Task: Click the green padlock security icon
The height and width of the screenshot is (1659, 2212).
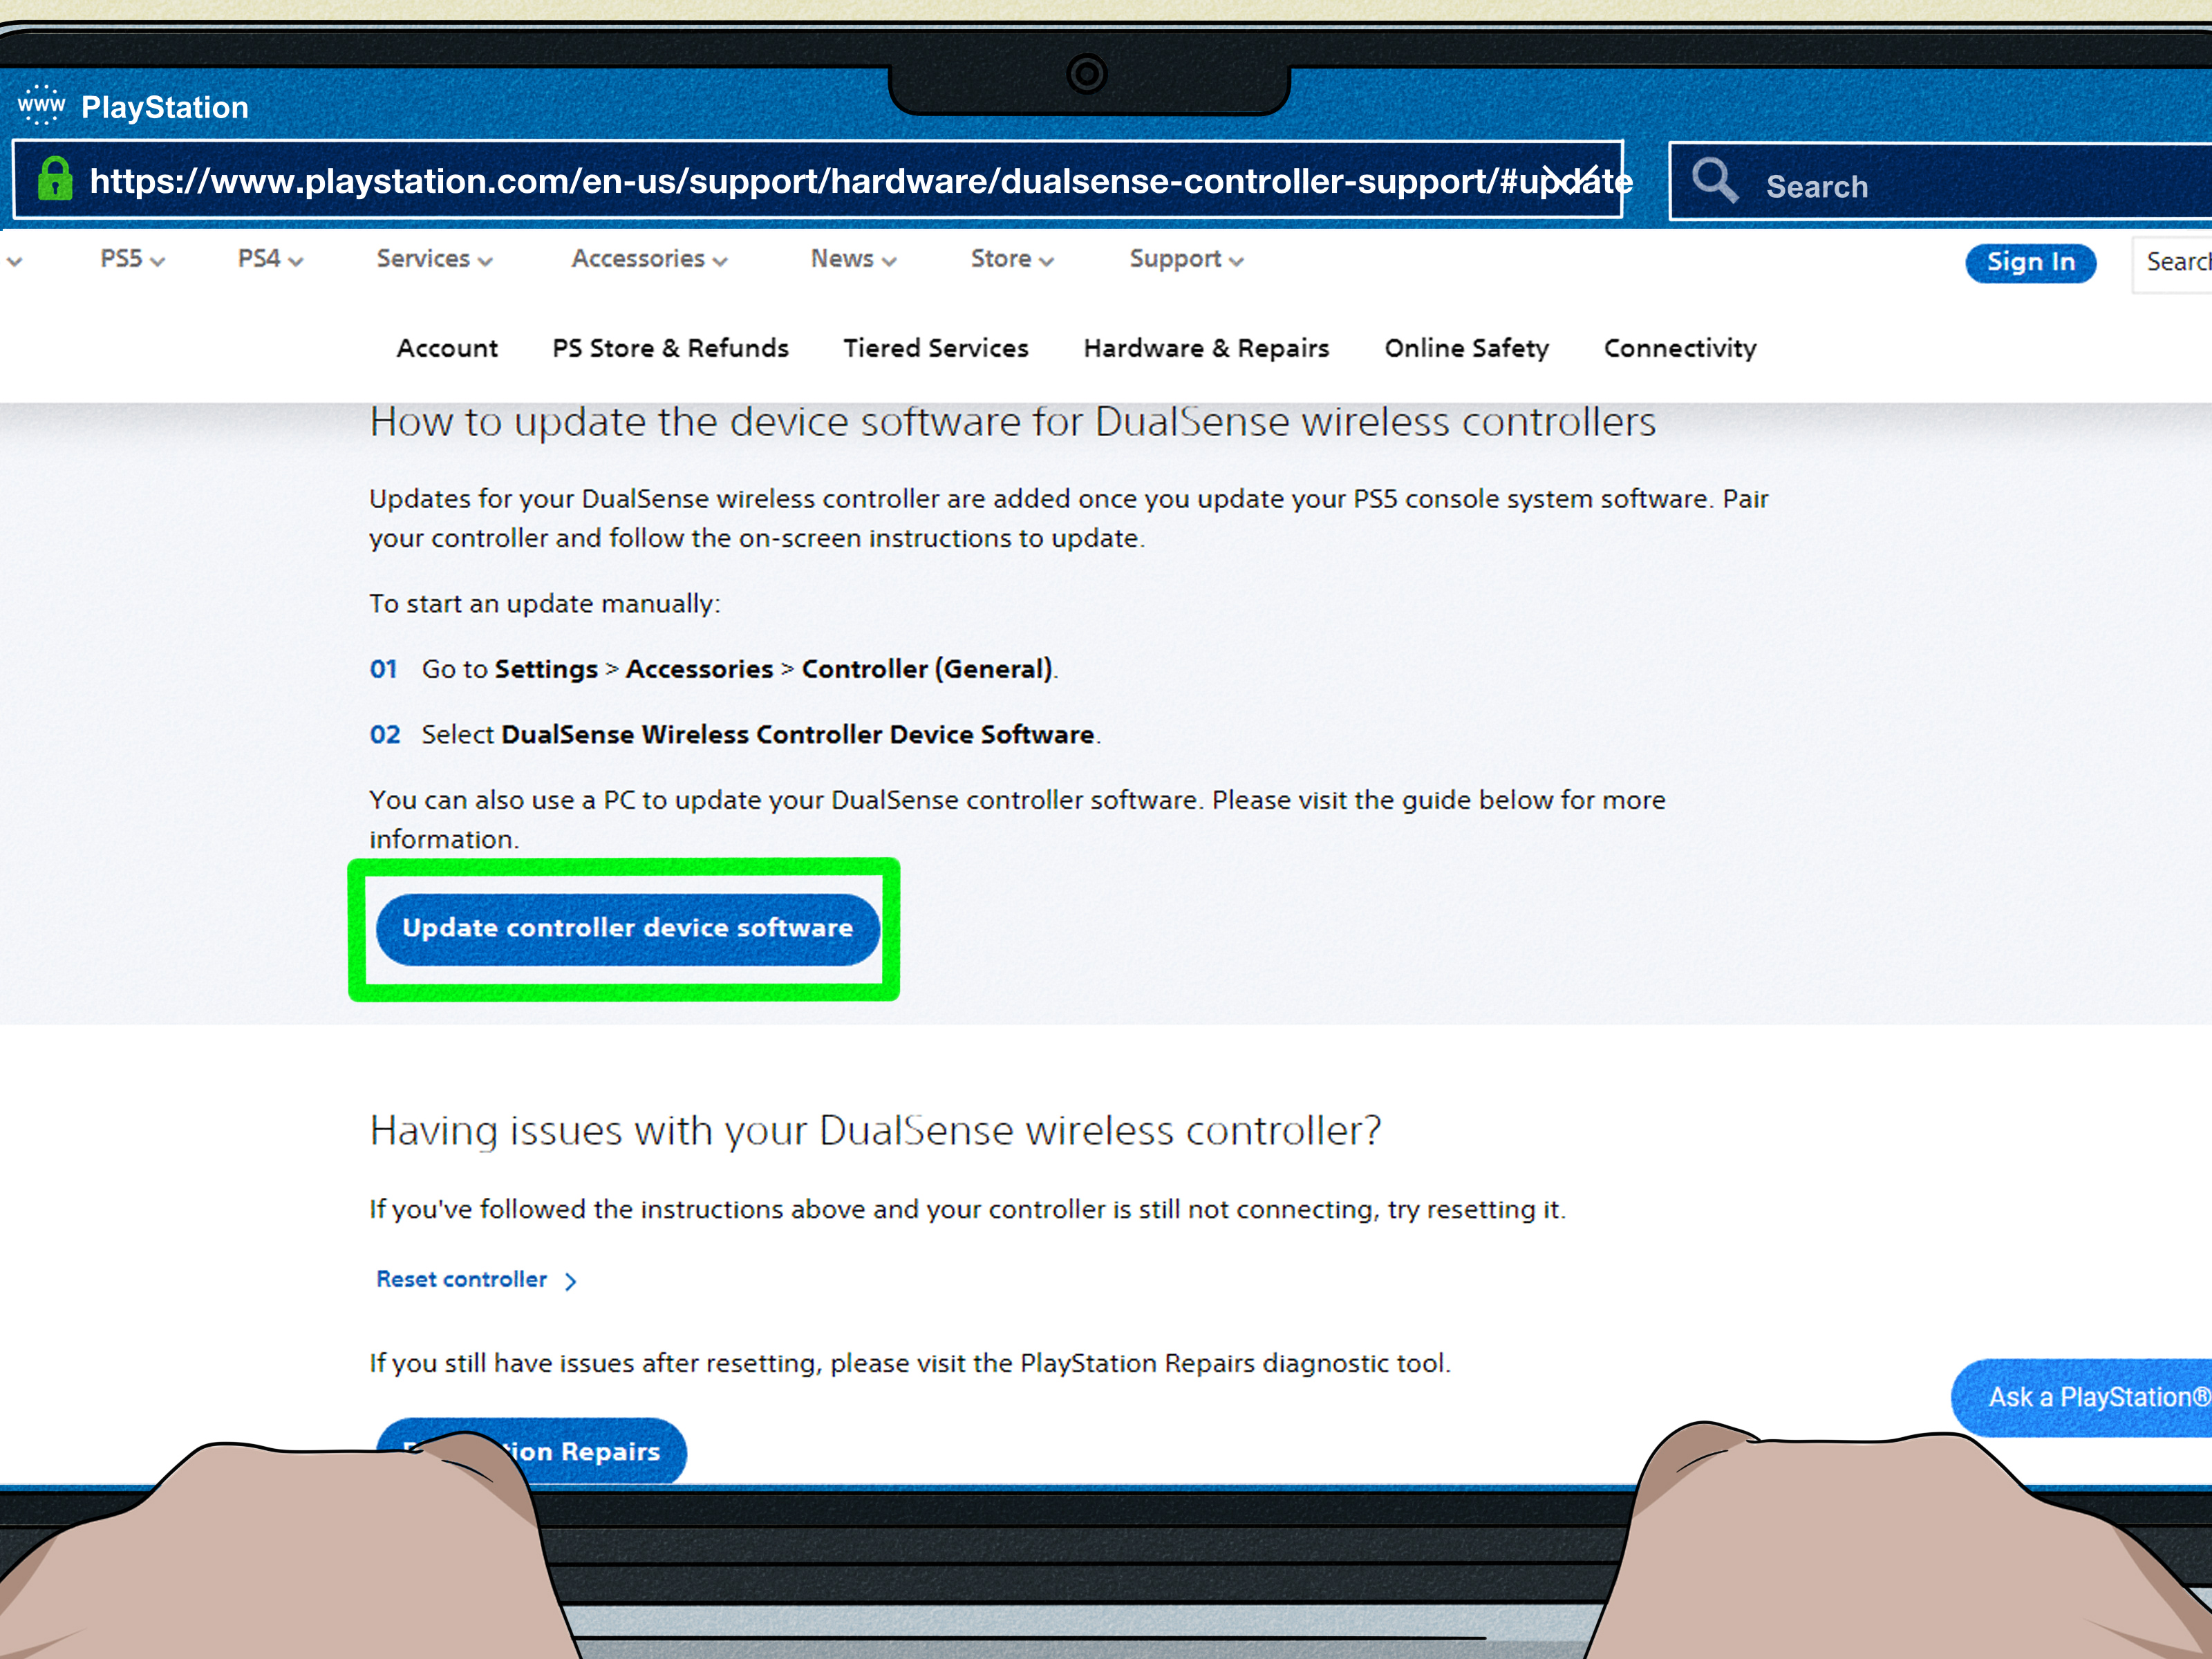Action: pos(55,180)
